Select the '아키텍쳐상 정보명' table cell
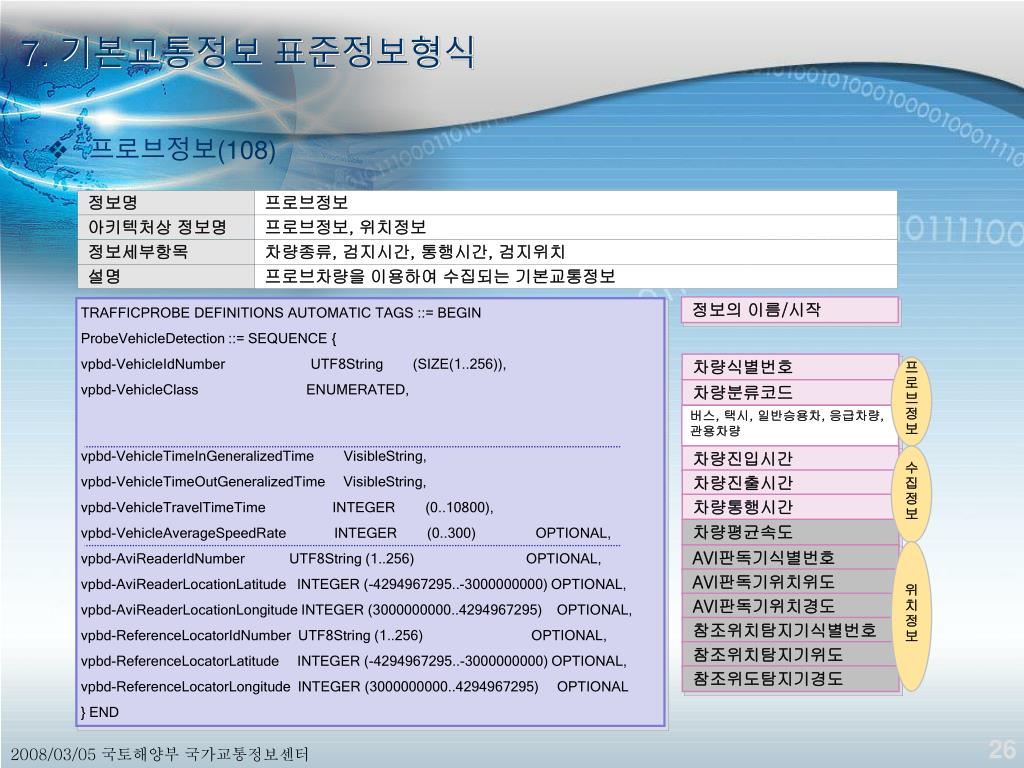This screenshot has height=768, width=1024. click(x=167, y=227)
